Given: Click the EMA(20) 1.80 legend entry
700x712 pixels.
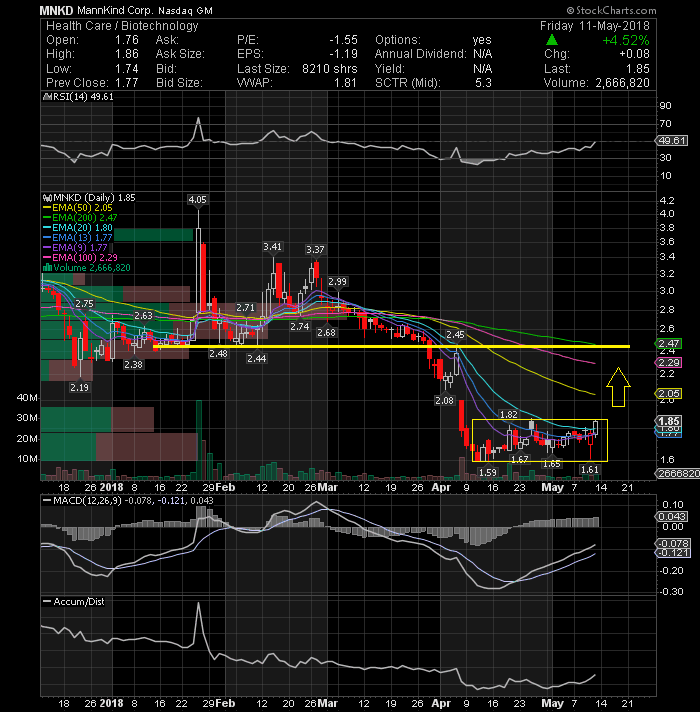Looking at the screenshot, I should point(78,228).
